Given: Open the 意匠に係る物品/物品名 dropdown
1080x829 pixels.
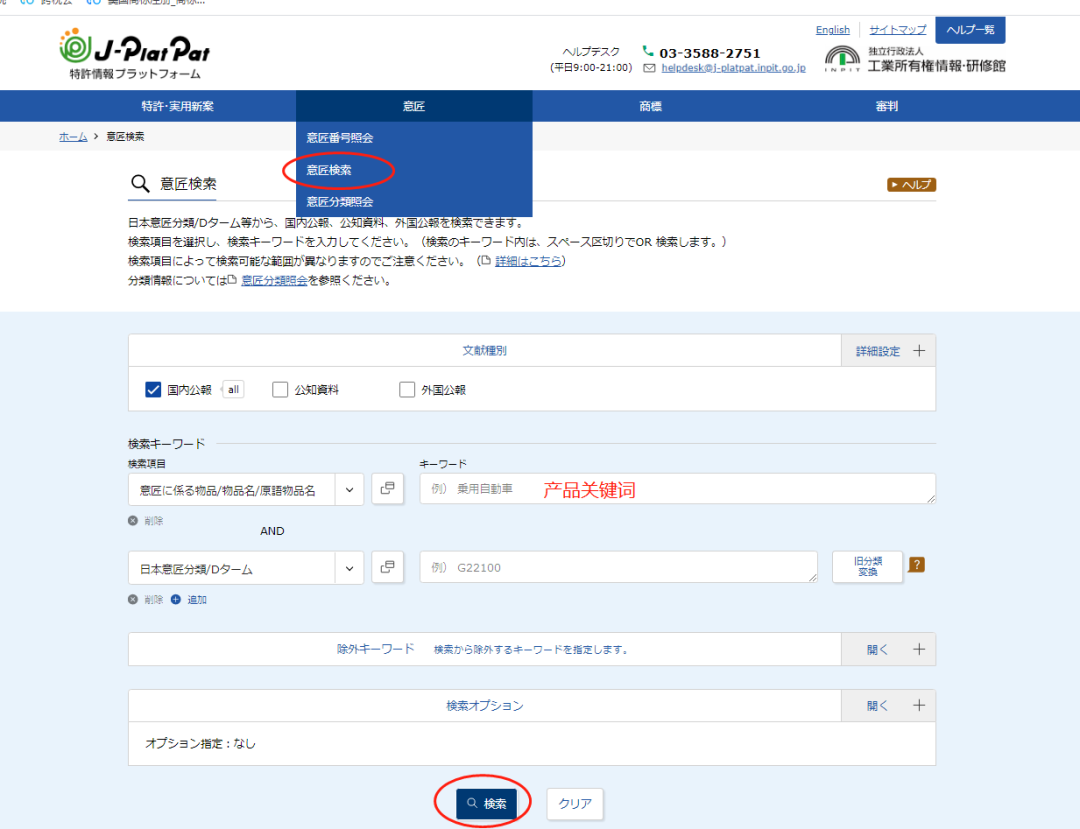Looking at the screenshot, I should pos(245,490).
